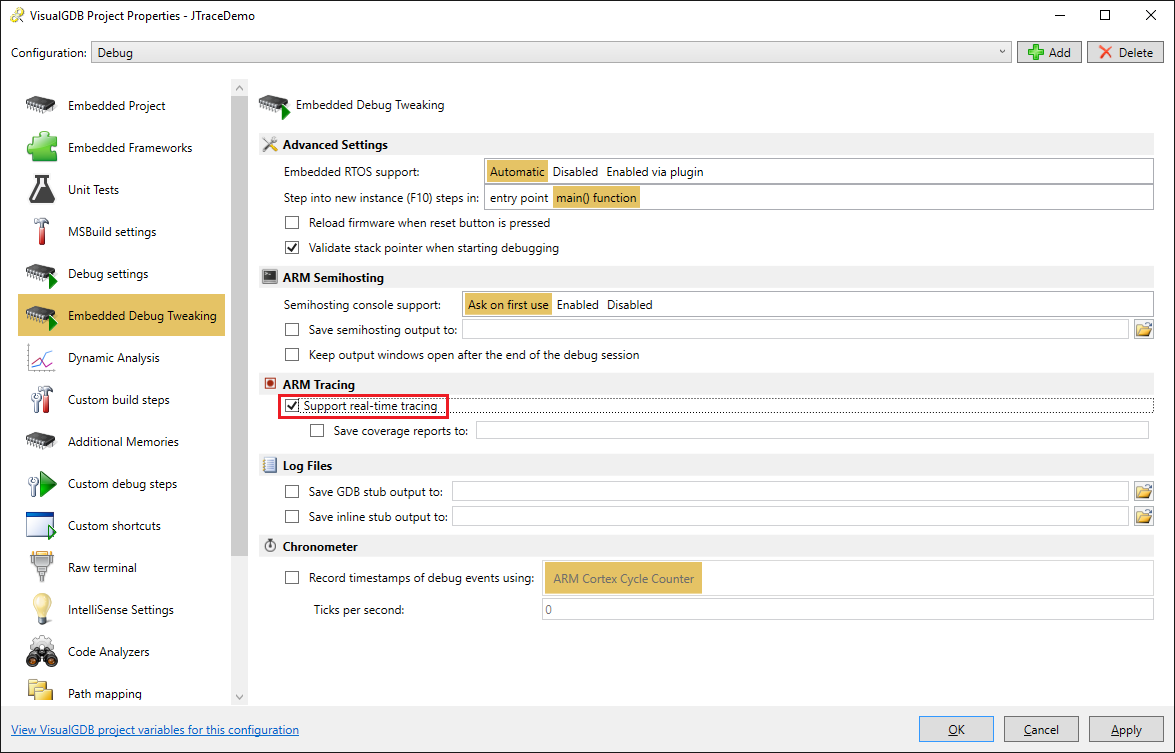The width and height of the screenshot is (1175, 753).
Task: Check Save coverage reports to
Action: coord(317,431)
